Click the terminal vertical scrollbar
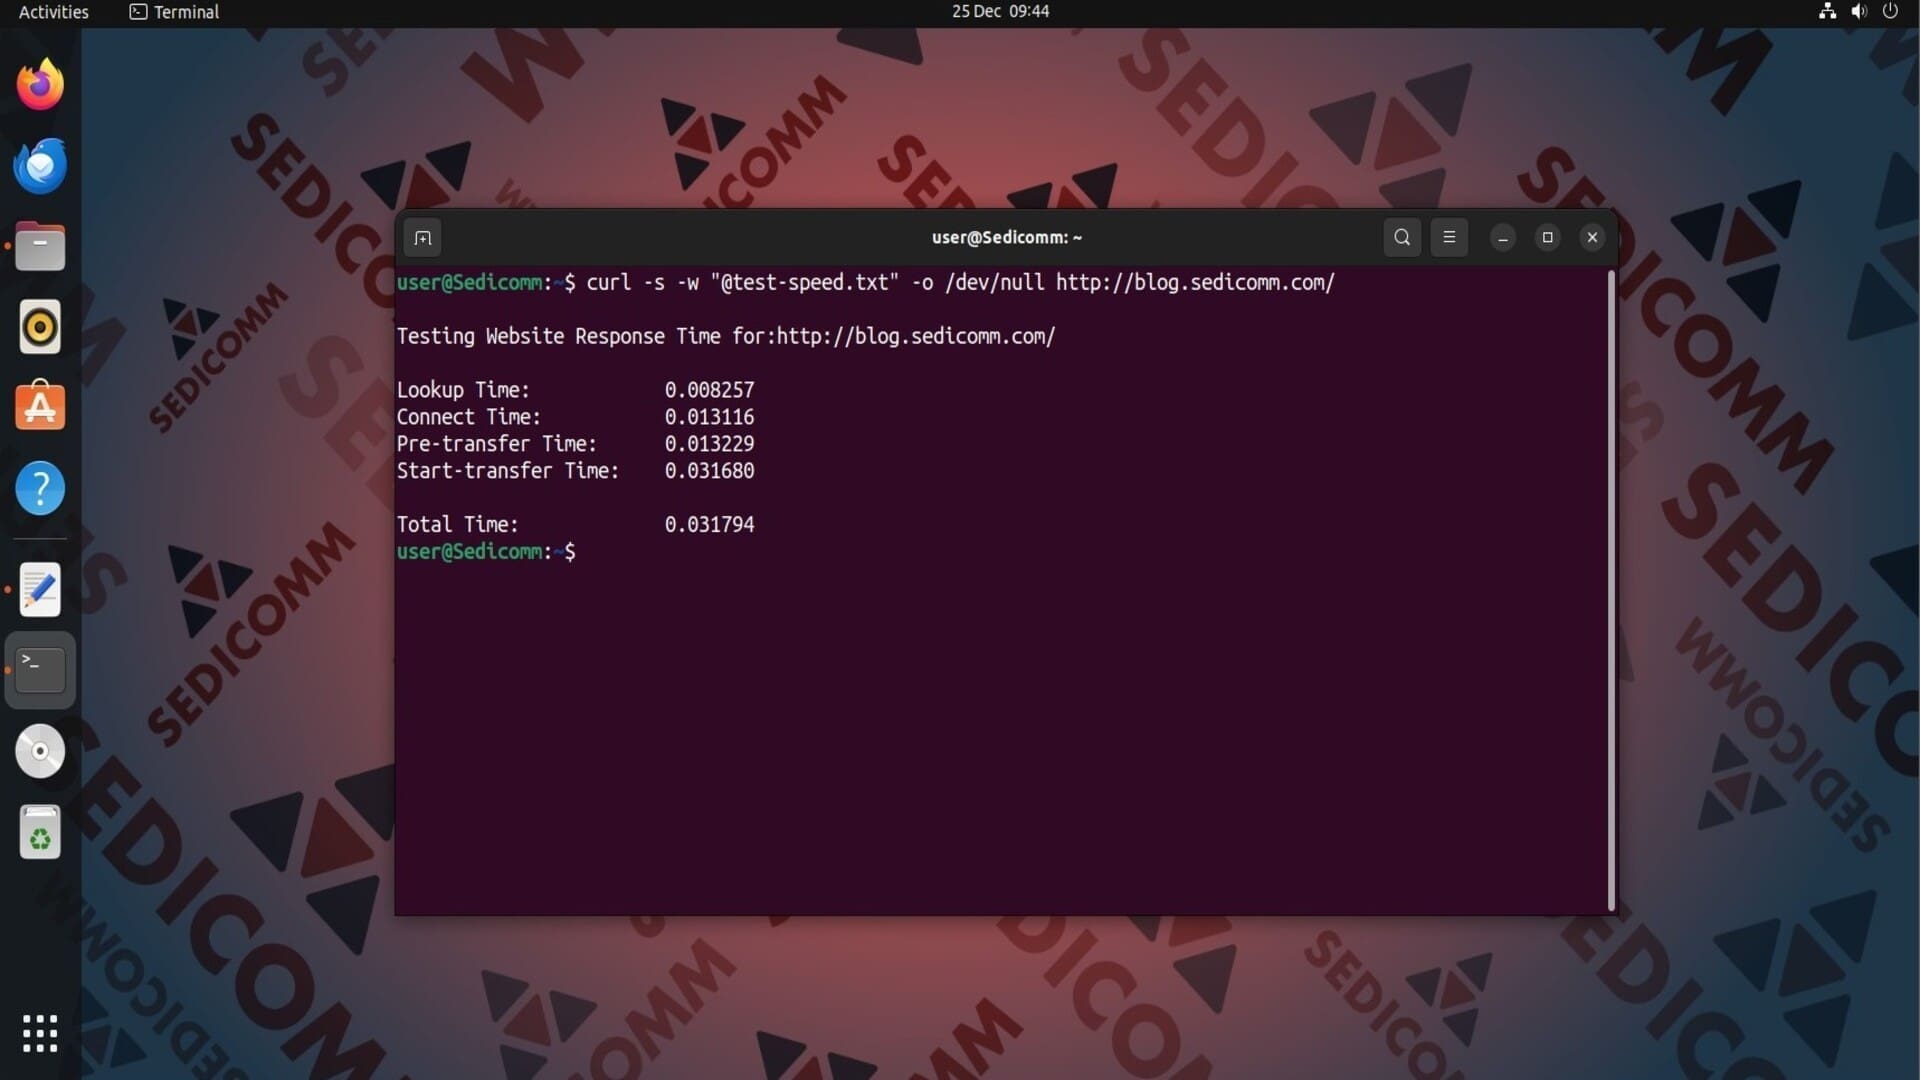The image size is (1920, 1080). [x=1610, y=590]
